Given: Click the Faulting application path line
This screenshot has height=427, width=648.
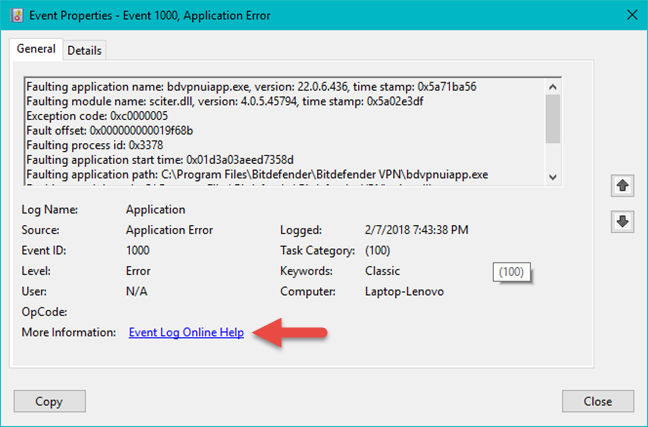Looking at the screenshot, I should click(x=257, y=174).
